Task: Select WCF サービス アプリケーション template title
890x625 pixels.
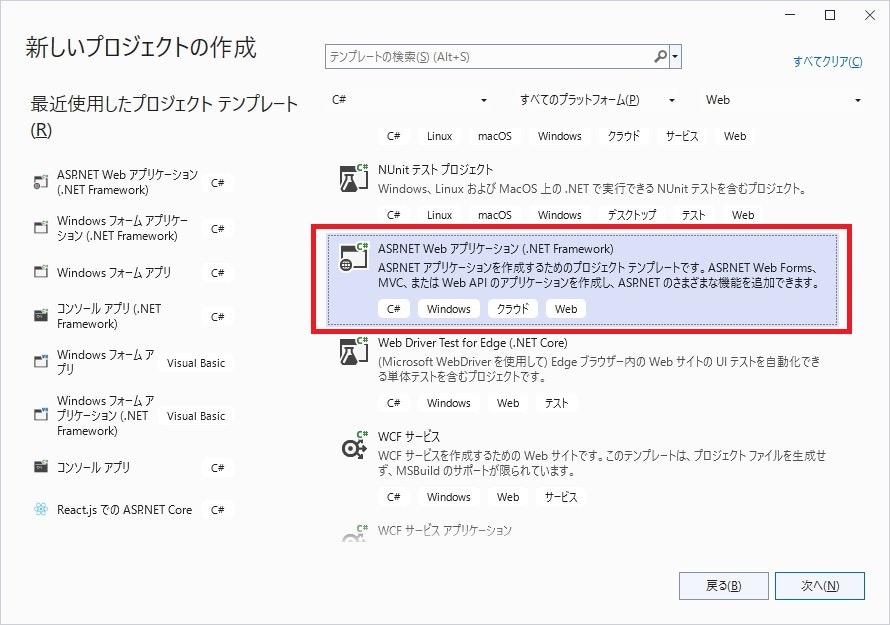Action: pos(444,530)
